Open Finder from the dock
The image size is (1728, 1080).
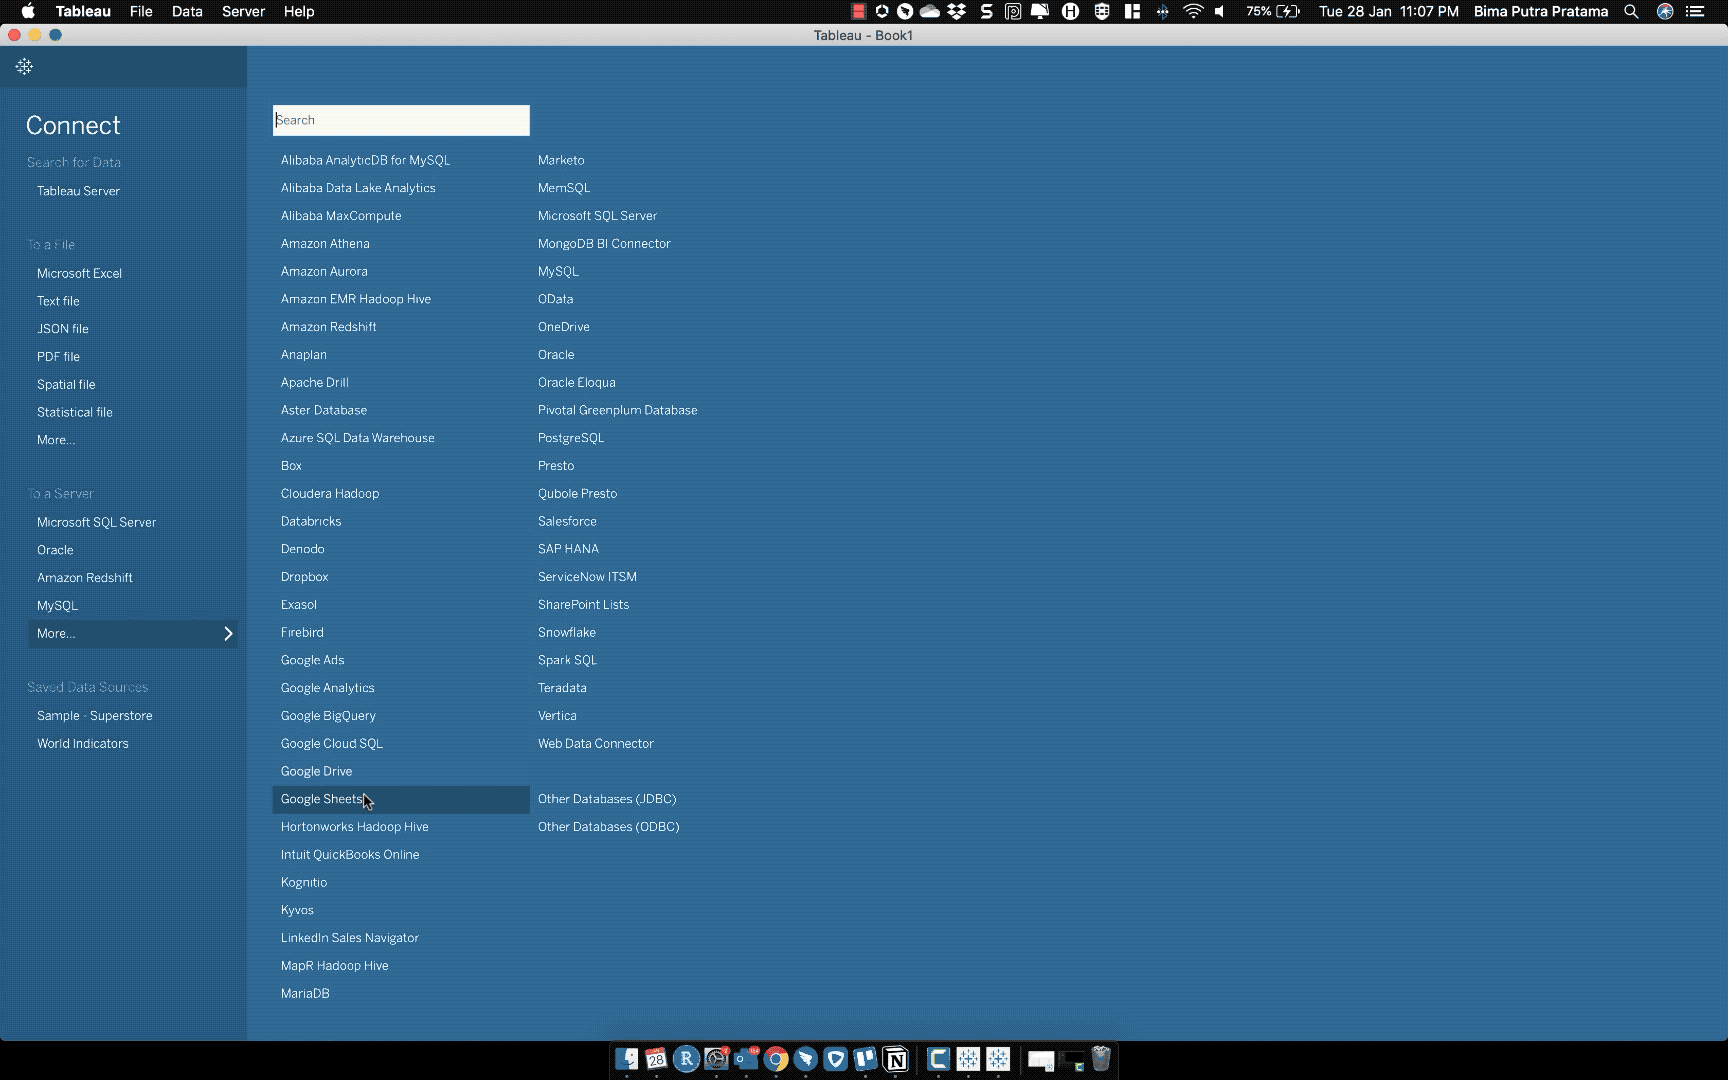point(627,1059)
